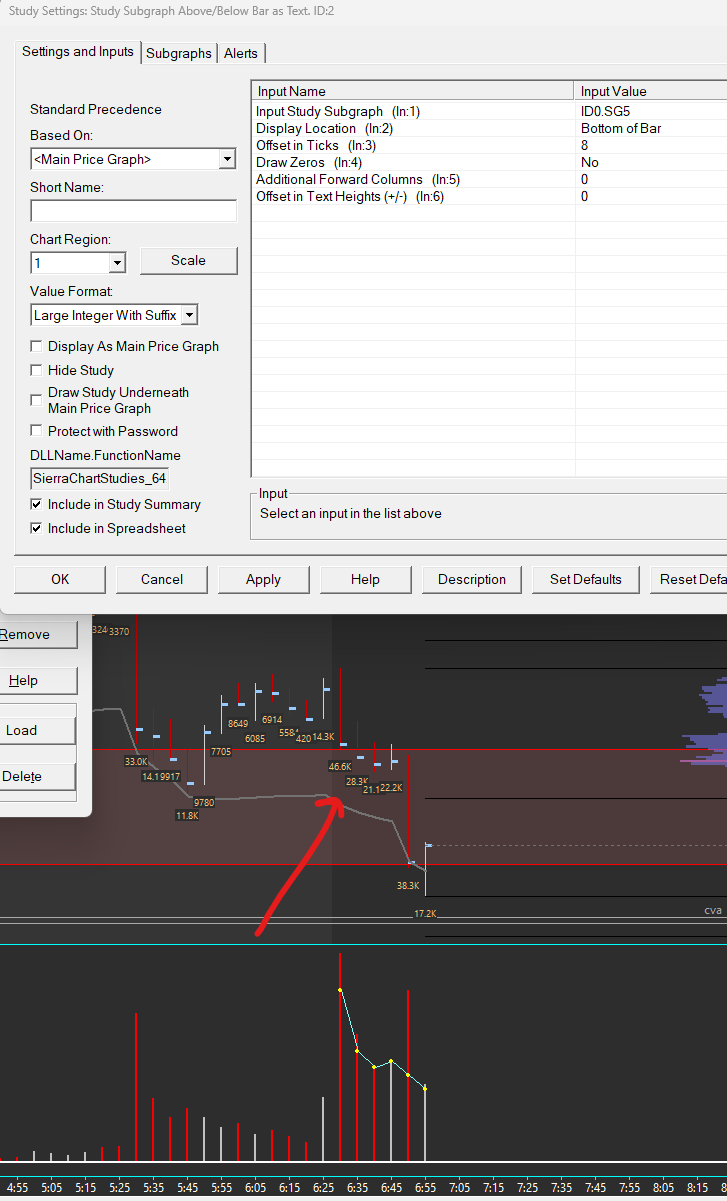Click the Offset in Ticks value 8
Viewport: 727px width, 1201px height.
(x=584, y=145)
